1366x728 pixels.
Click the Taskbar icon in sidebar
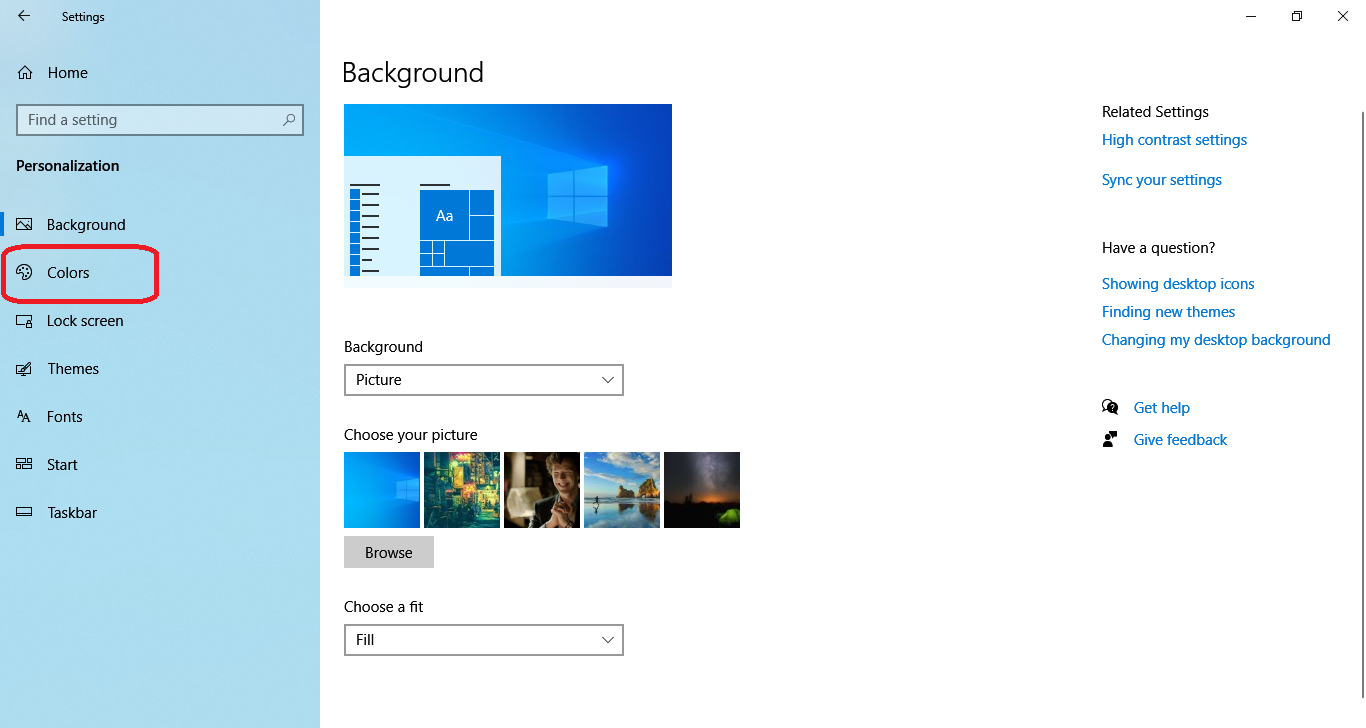click(x=25, y=513)
